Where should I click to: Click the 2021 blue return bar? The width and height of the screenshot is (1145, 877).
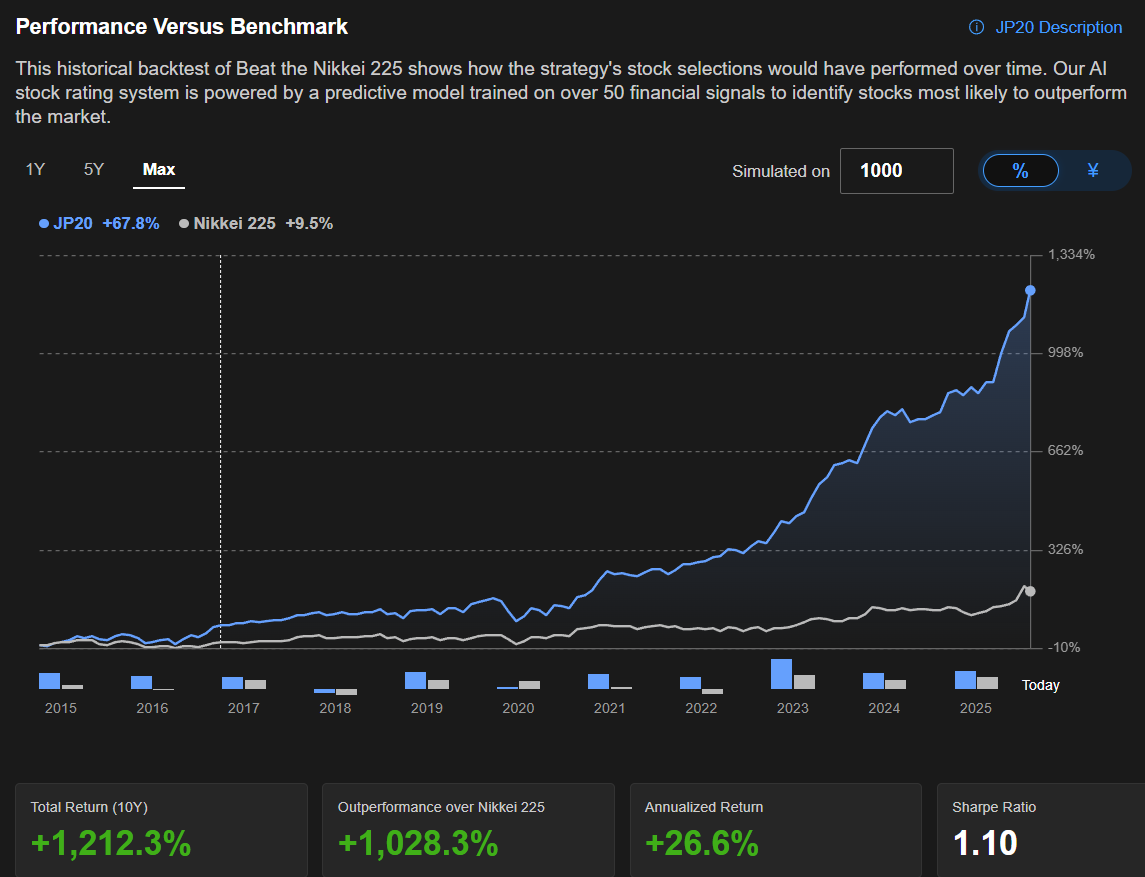[598, 682]
